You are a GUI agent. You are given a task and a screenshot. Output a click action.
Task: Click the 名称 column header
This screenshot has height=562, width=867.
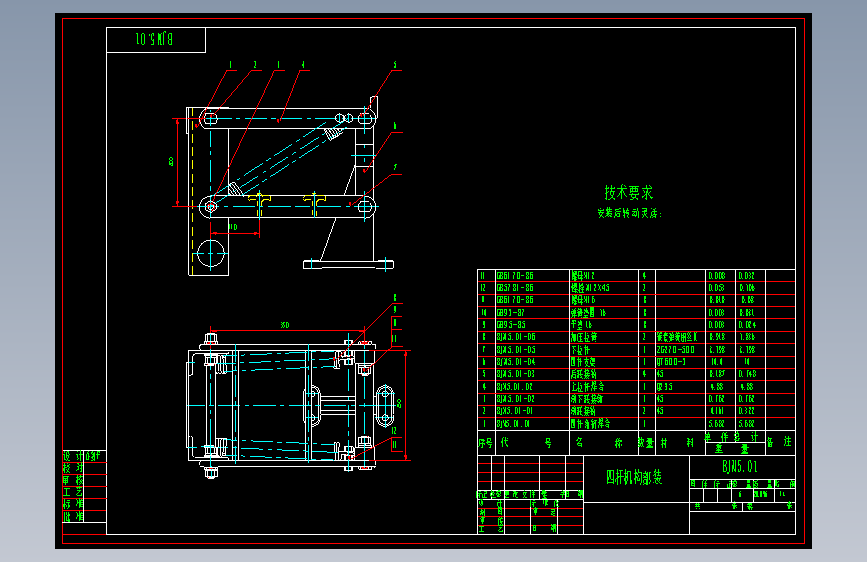tap(599, 443)
